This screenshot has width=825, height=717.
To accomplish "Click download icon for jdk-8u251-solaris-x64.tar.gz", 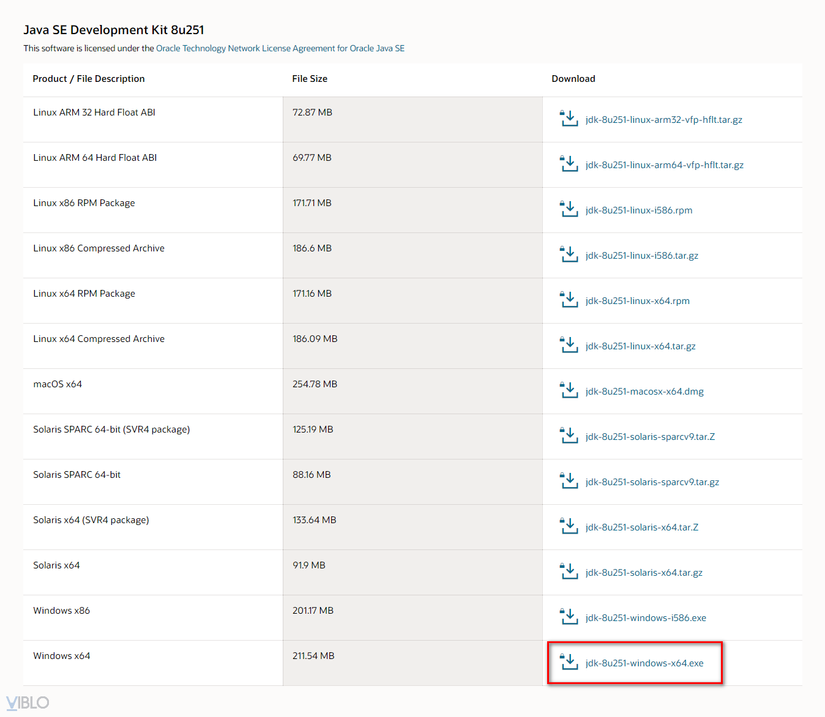I will (568, 572).
